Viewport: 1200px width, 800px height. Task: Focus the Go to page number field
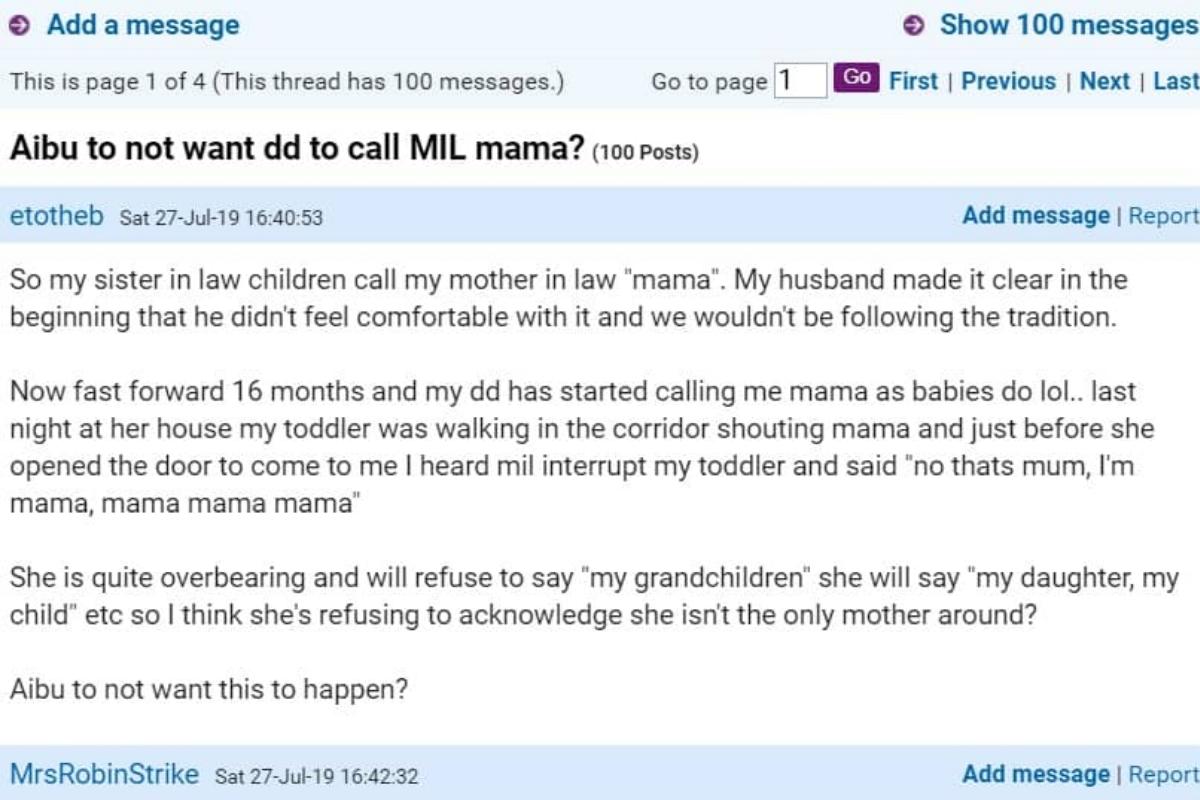pyautogui.click(x=801, y=81)
